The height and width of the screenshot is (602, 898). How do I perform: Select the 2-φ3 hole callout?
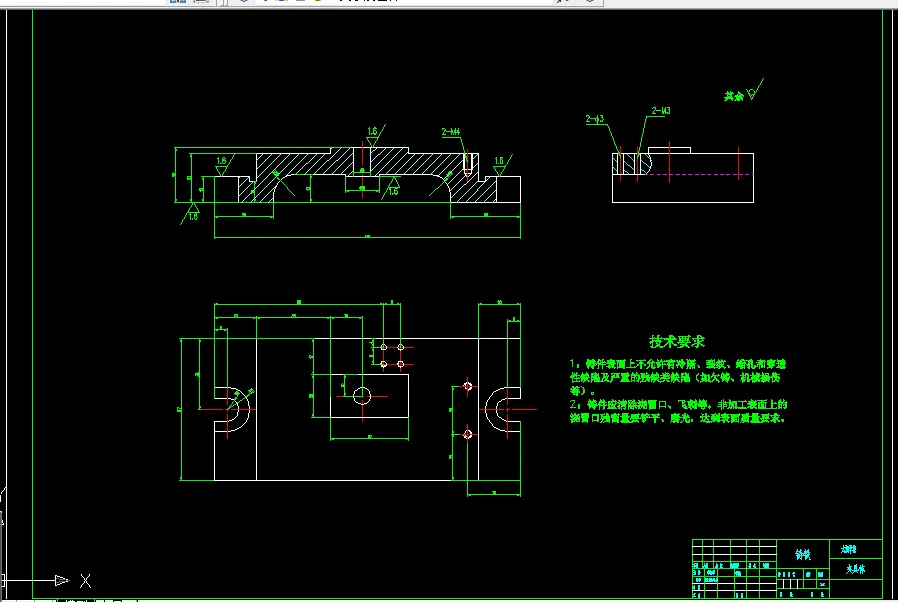point(594,119)
